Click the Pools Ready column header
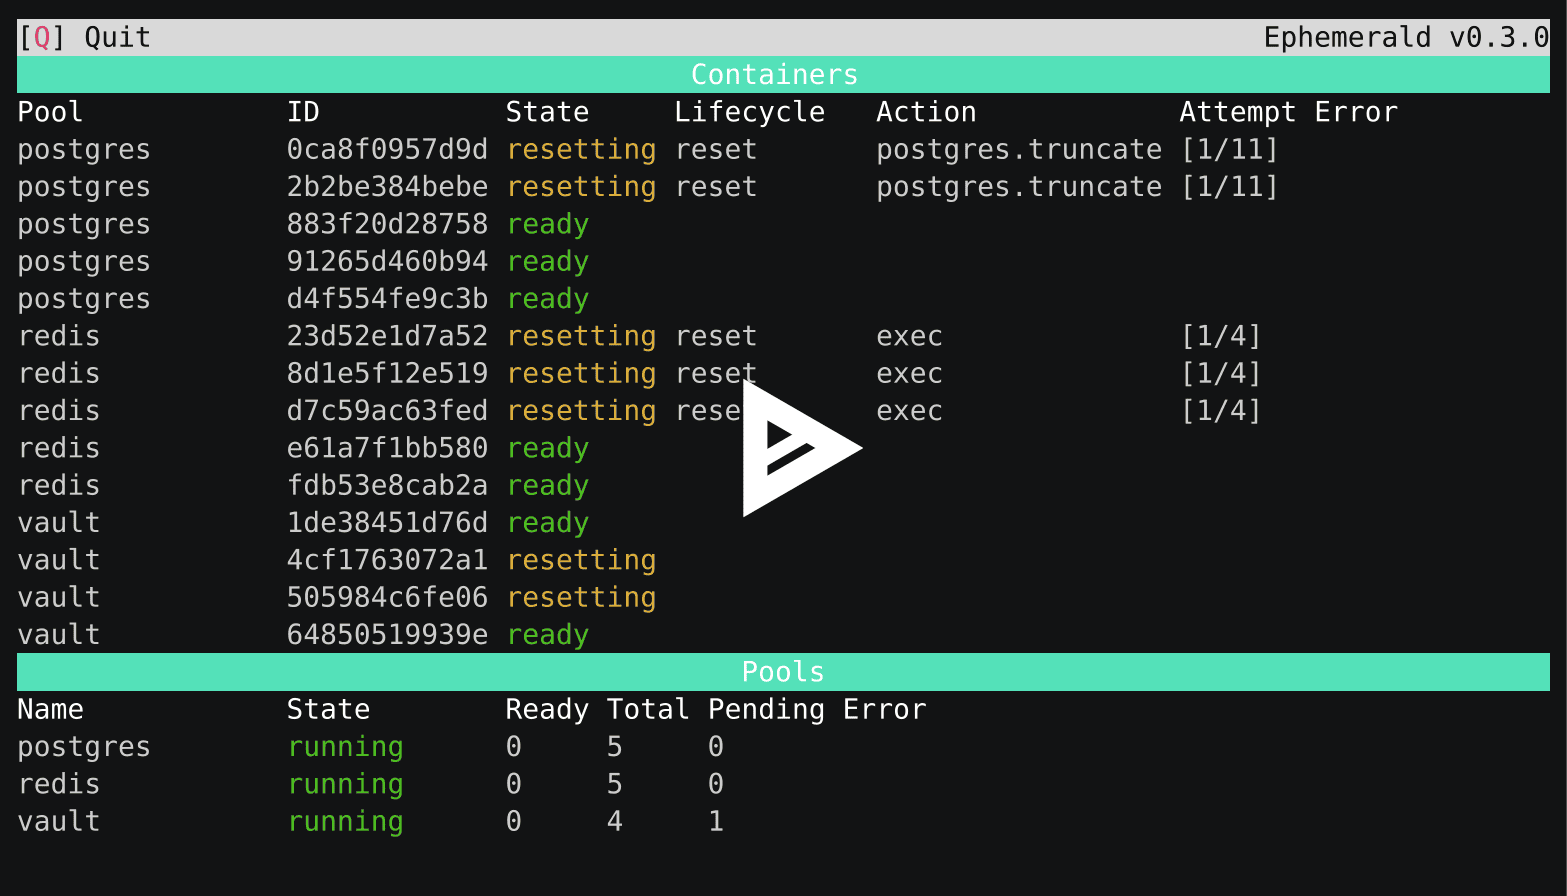Viewport: 1567px width, 896px height. click(x=548, y=709)
